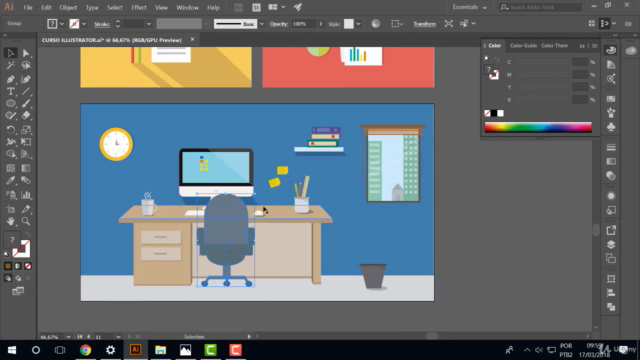
Task: Select the Column Graph tool
Action: coord(26,195)
